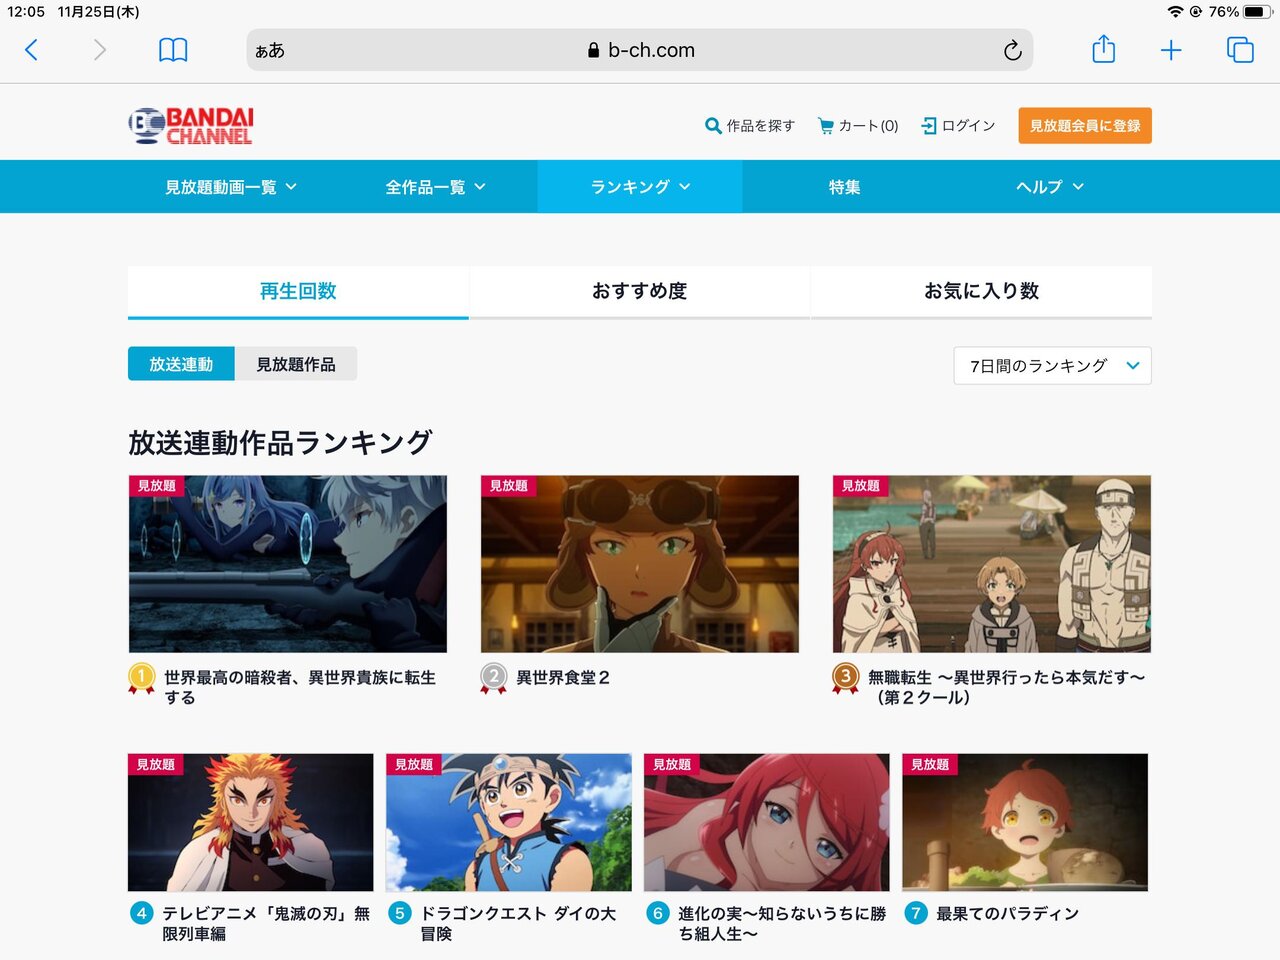This screenshot has height=960, width=1280.
Task: Click the Bandai Channel logo
Action: click(x=191, y=126)
